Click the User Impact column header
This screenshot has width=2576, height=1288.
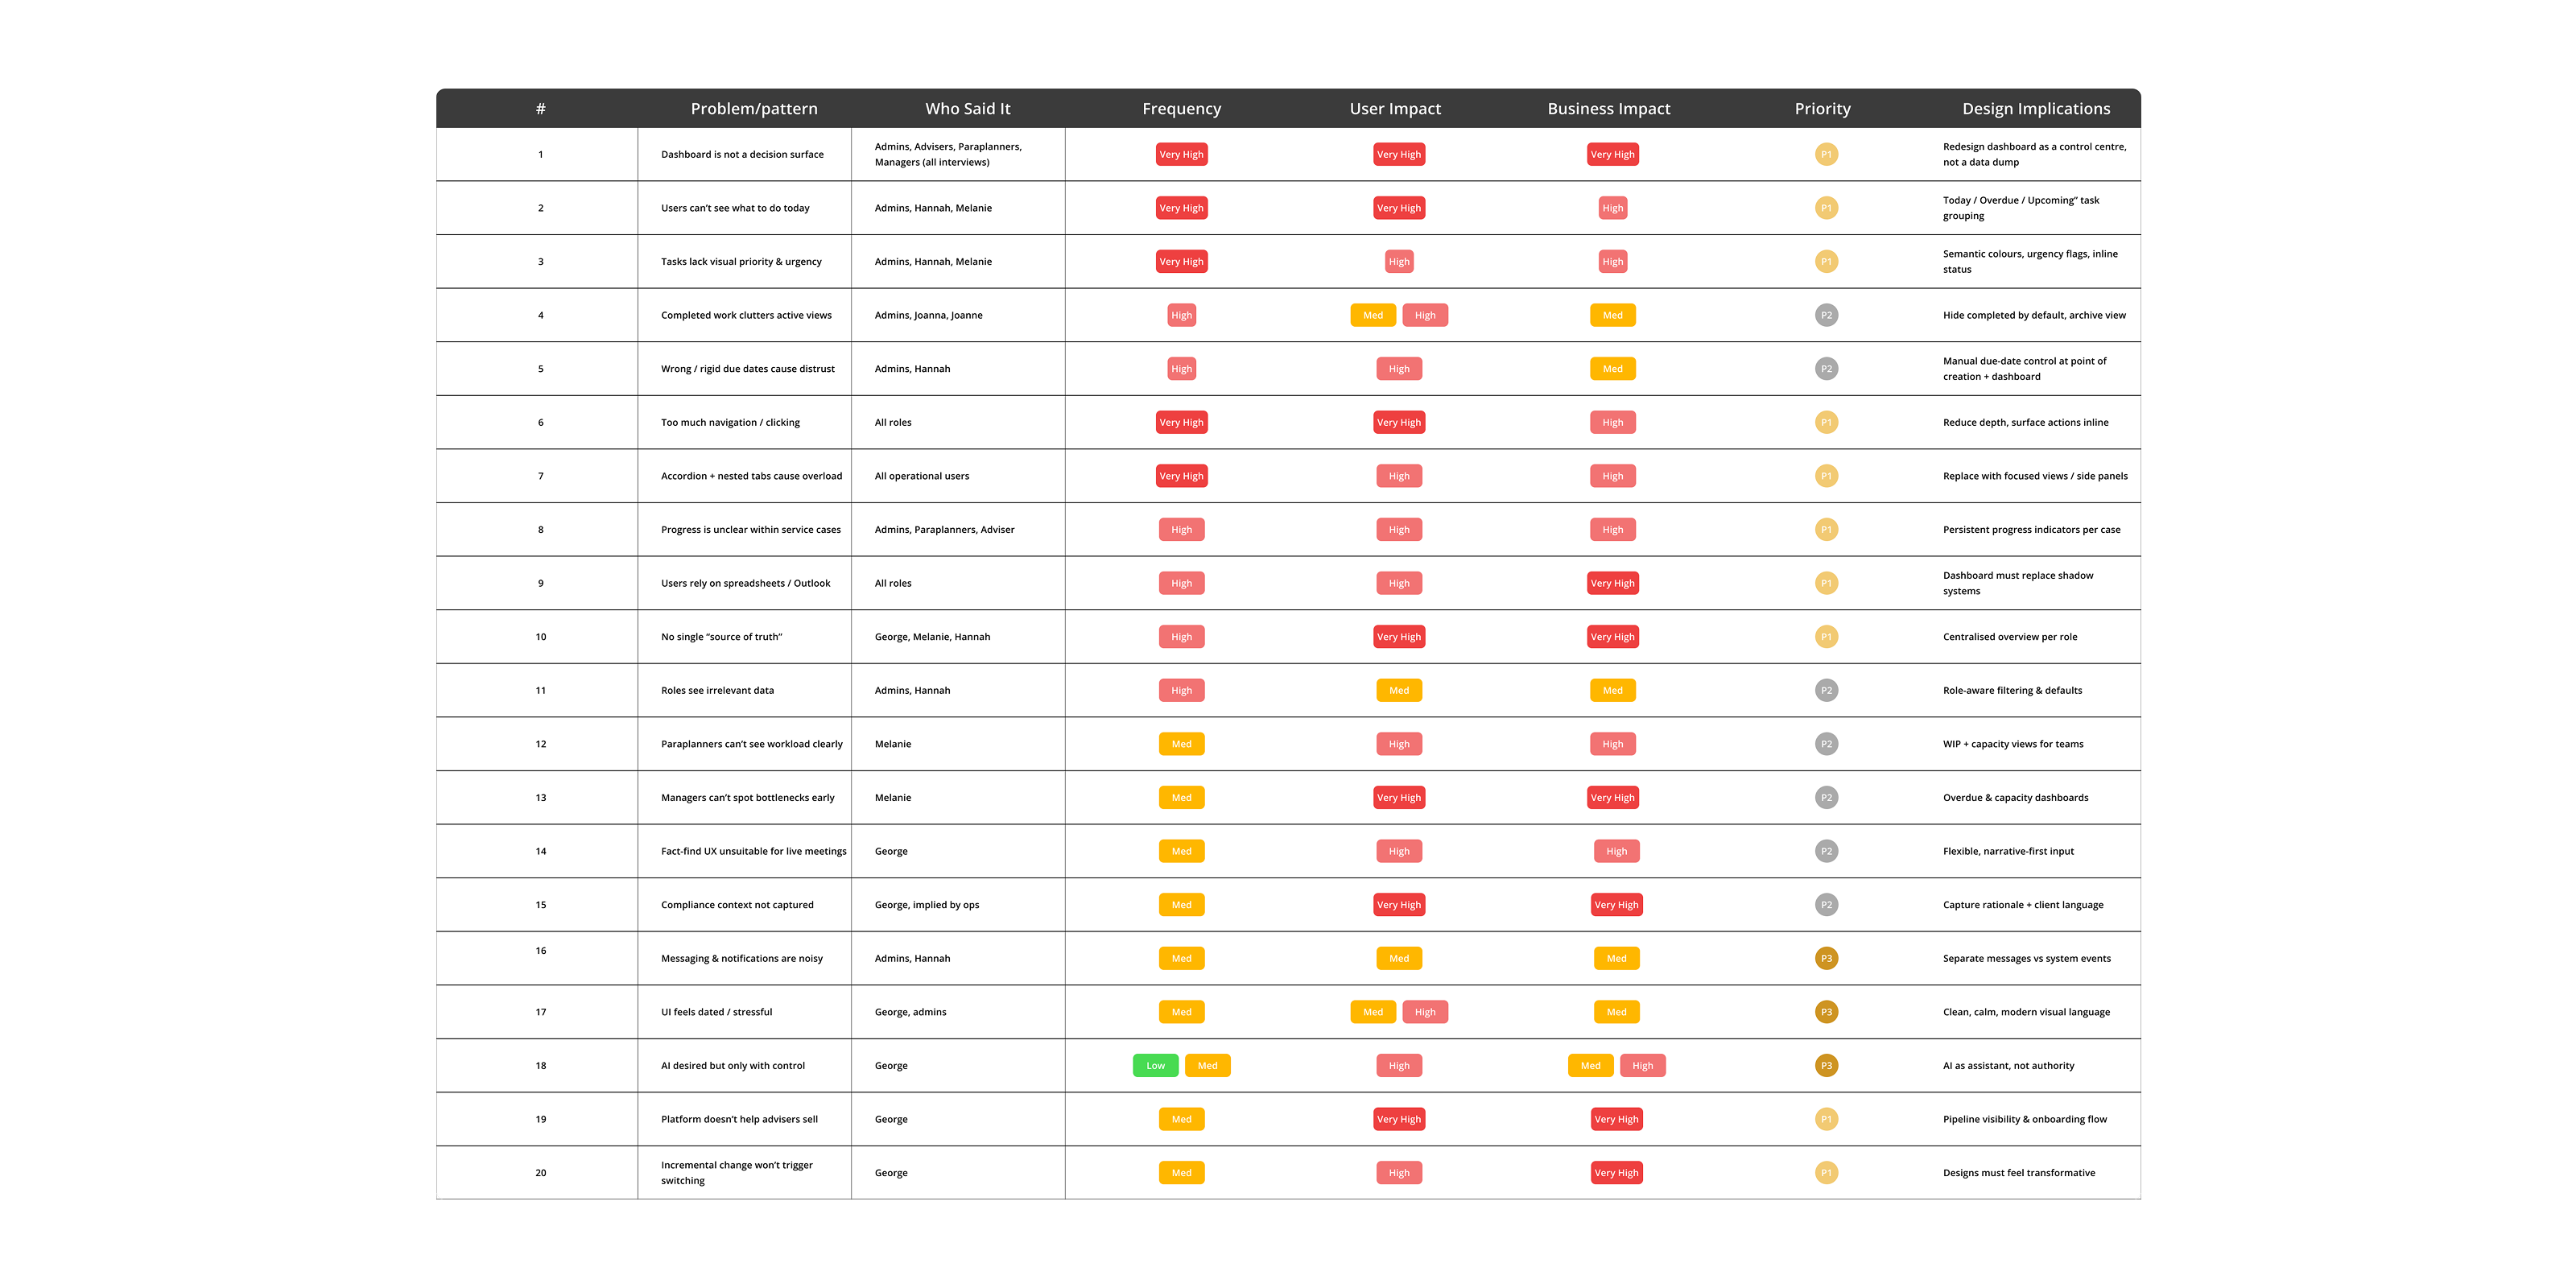(x=1395, y=109)
